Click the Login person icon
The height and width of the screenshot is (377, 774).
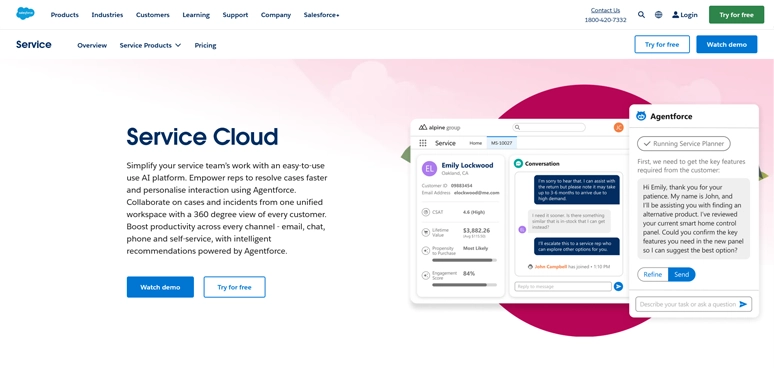[675, 15]
